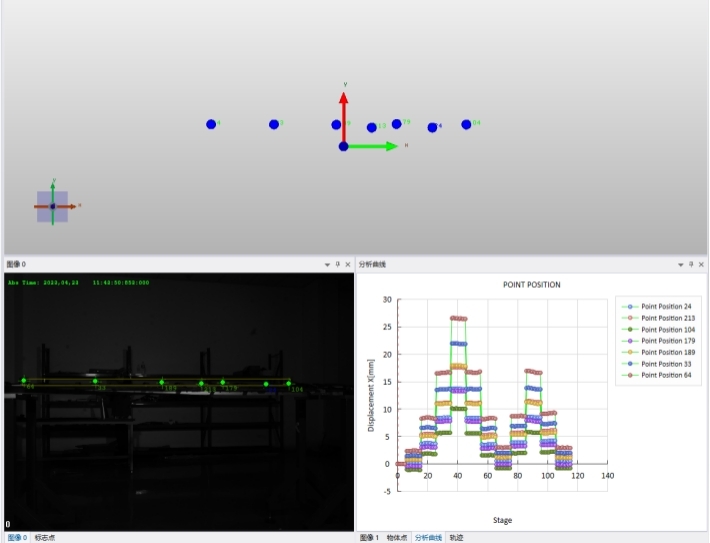
Task: Close the 分析曲线 analysis curve panel
Action: coord(700,264)
